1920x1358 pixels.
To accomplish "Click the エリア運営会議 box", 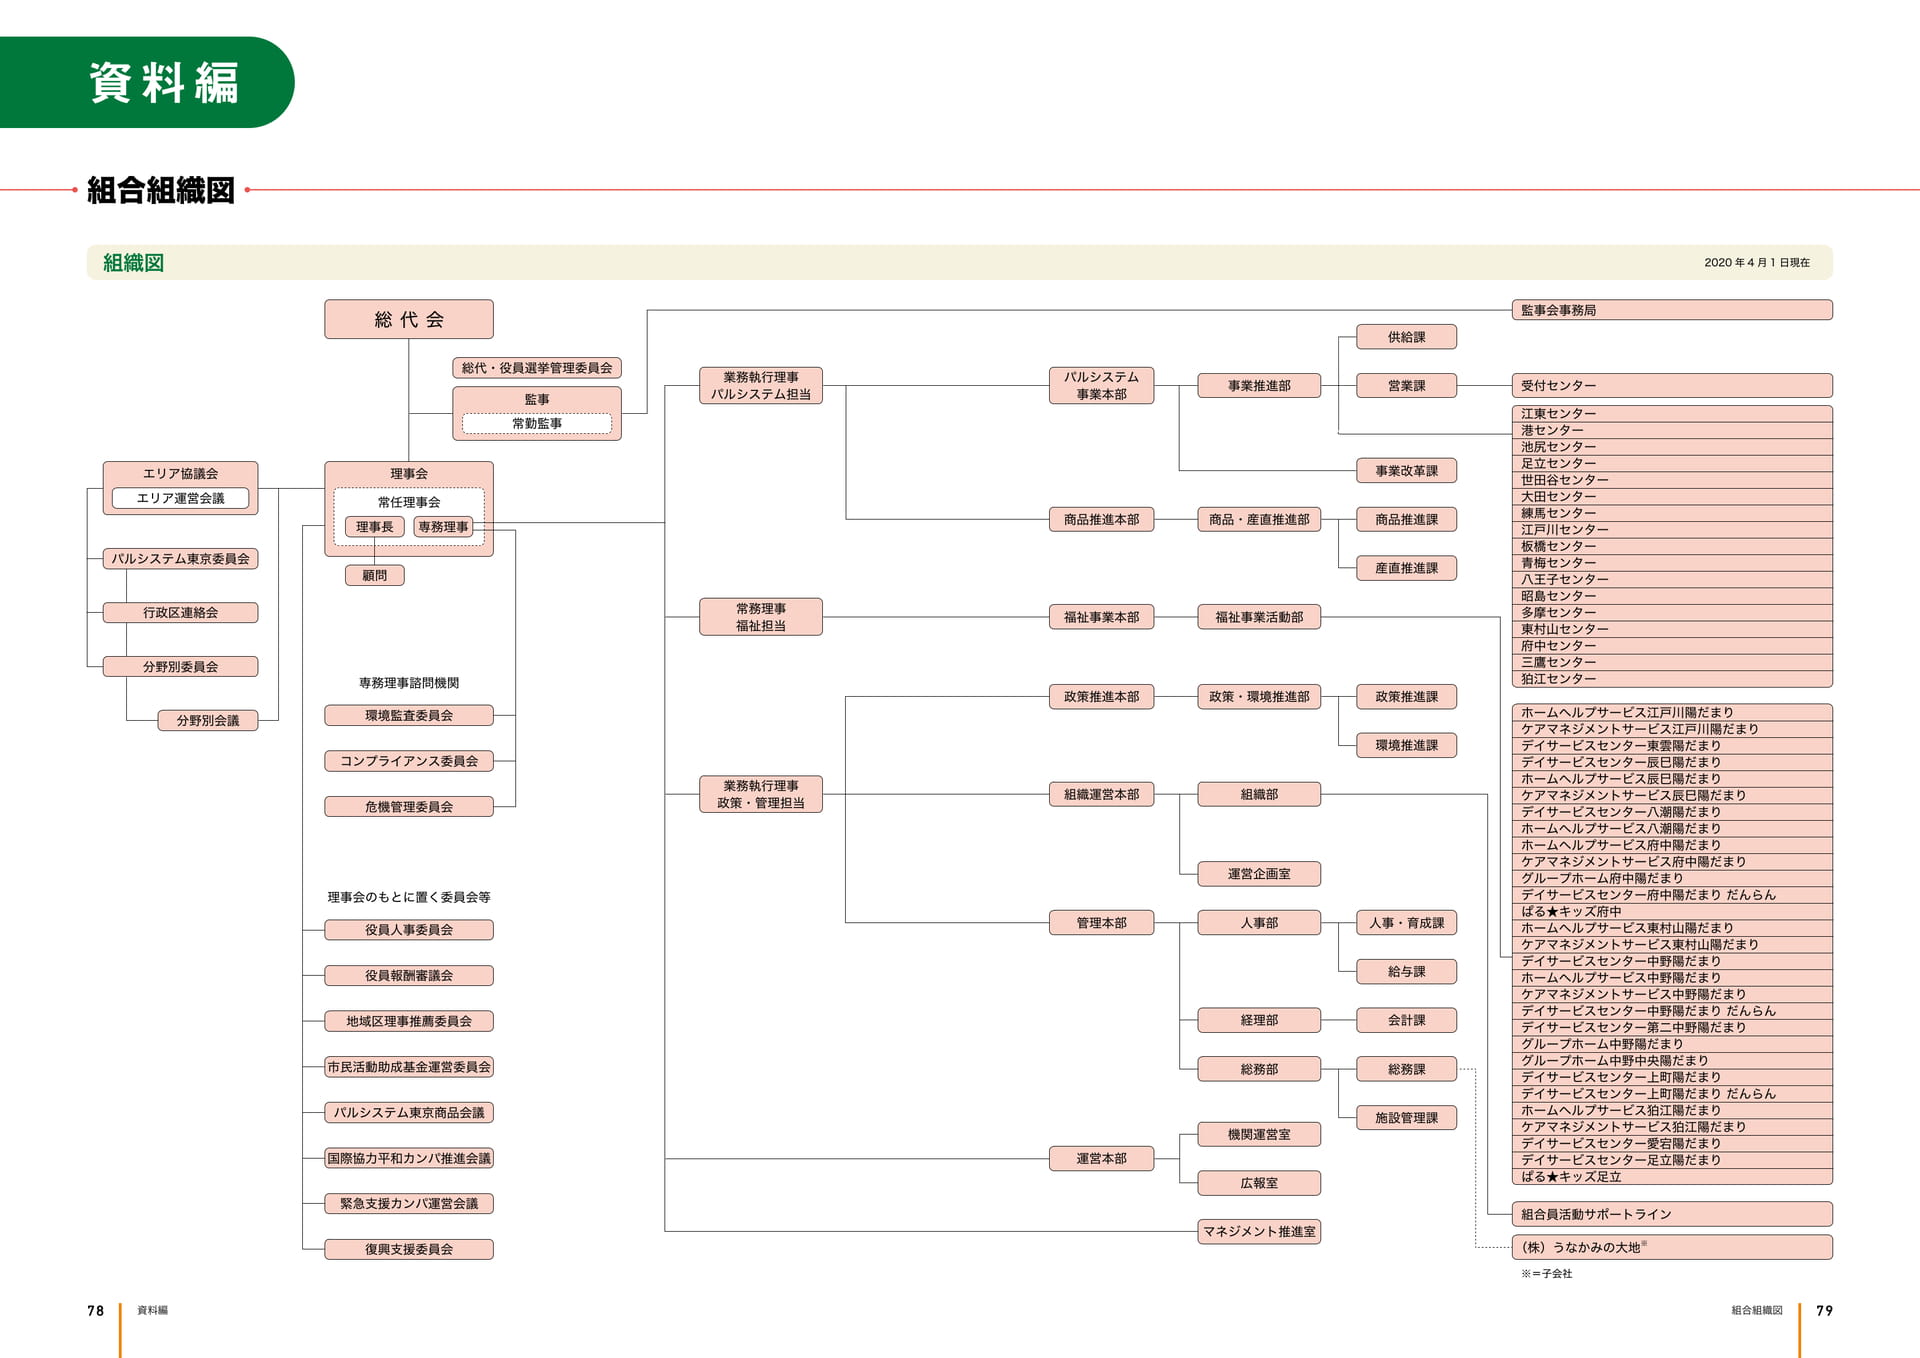I will tap(180, 498).
